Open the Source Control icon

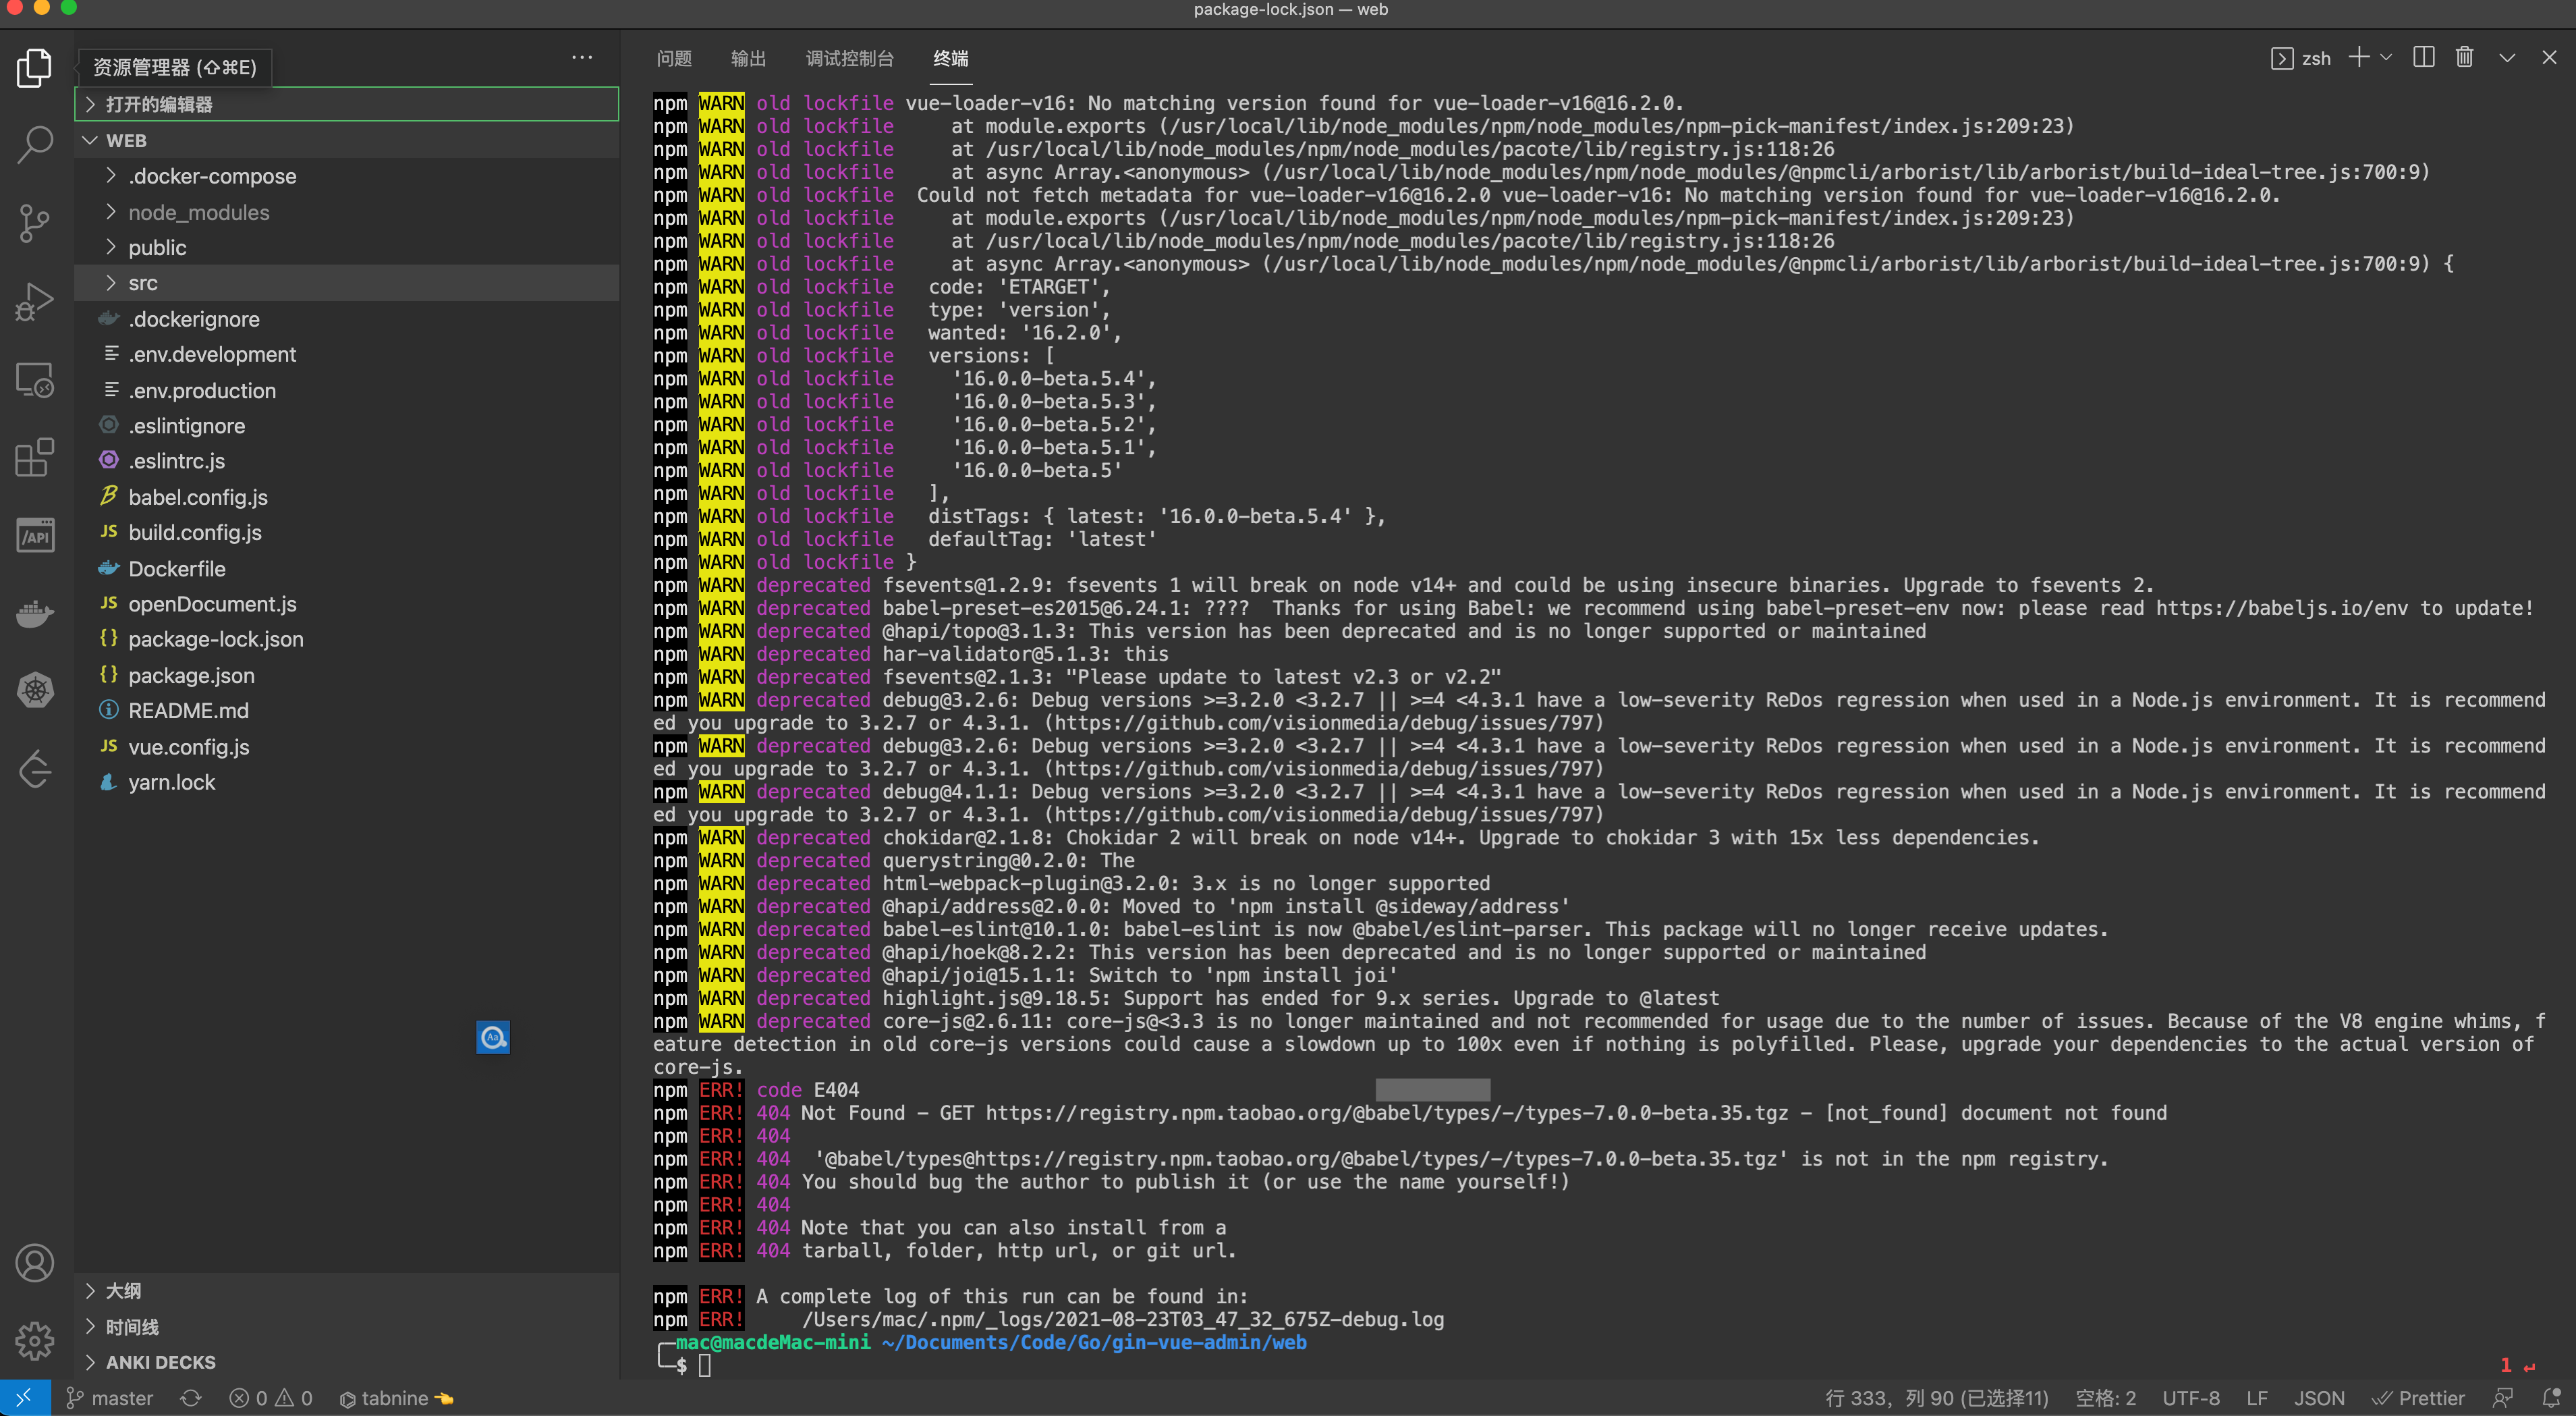point(36,224)
